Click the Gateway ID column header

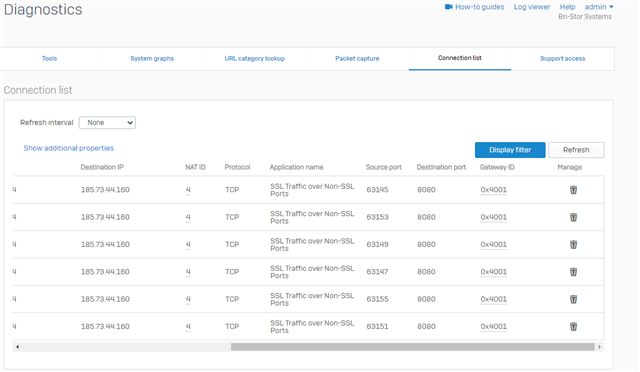(x=497, y=167)
